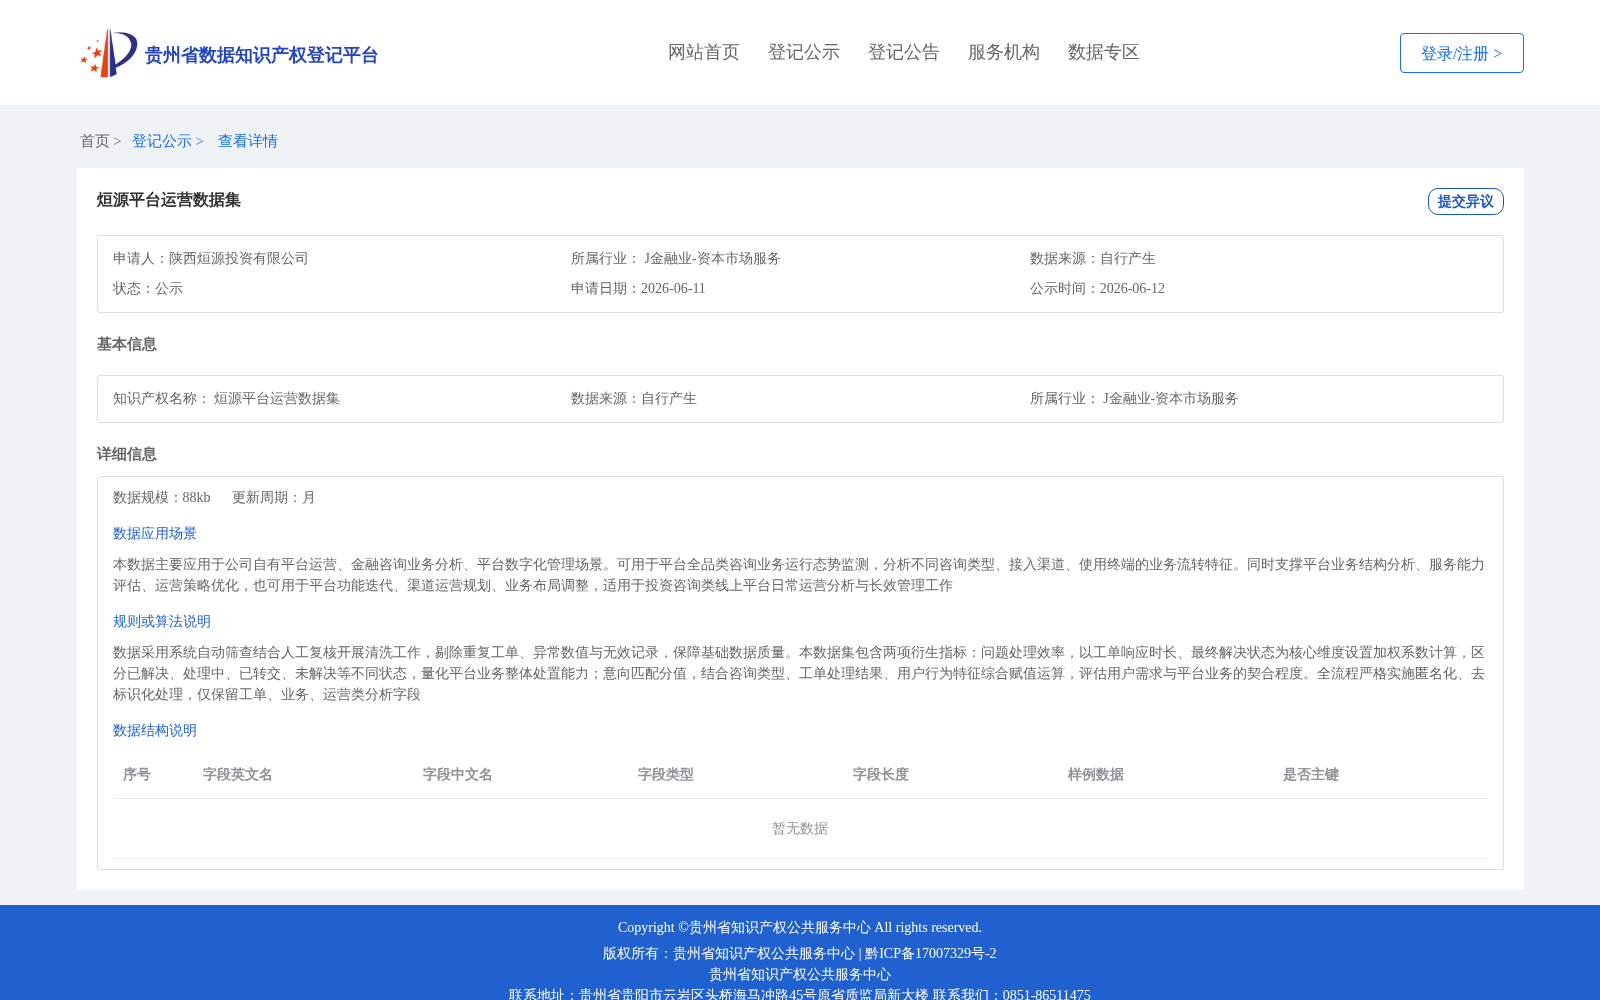Open 登记公告 navigation item
Screen dimensions: 1600x1000
coord(904,52)
